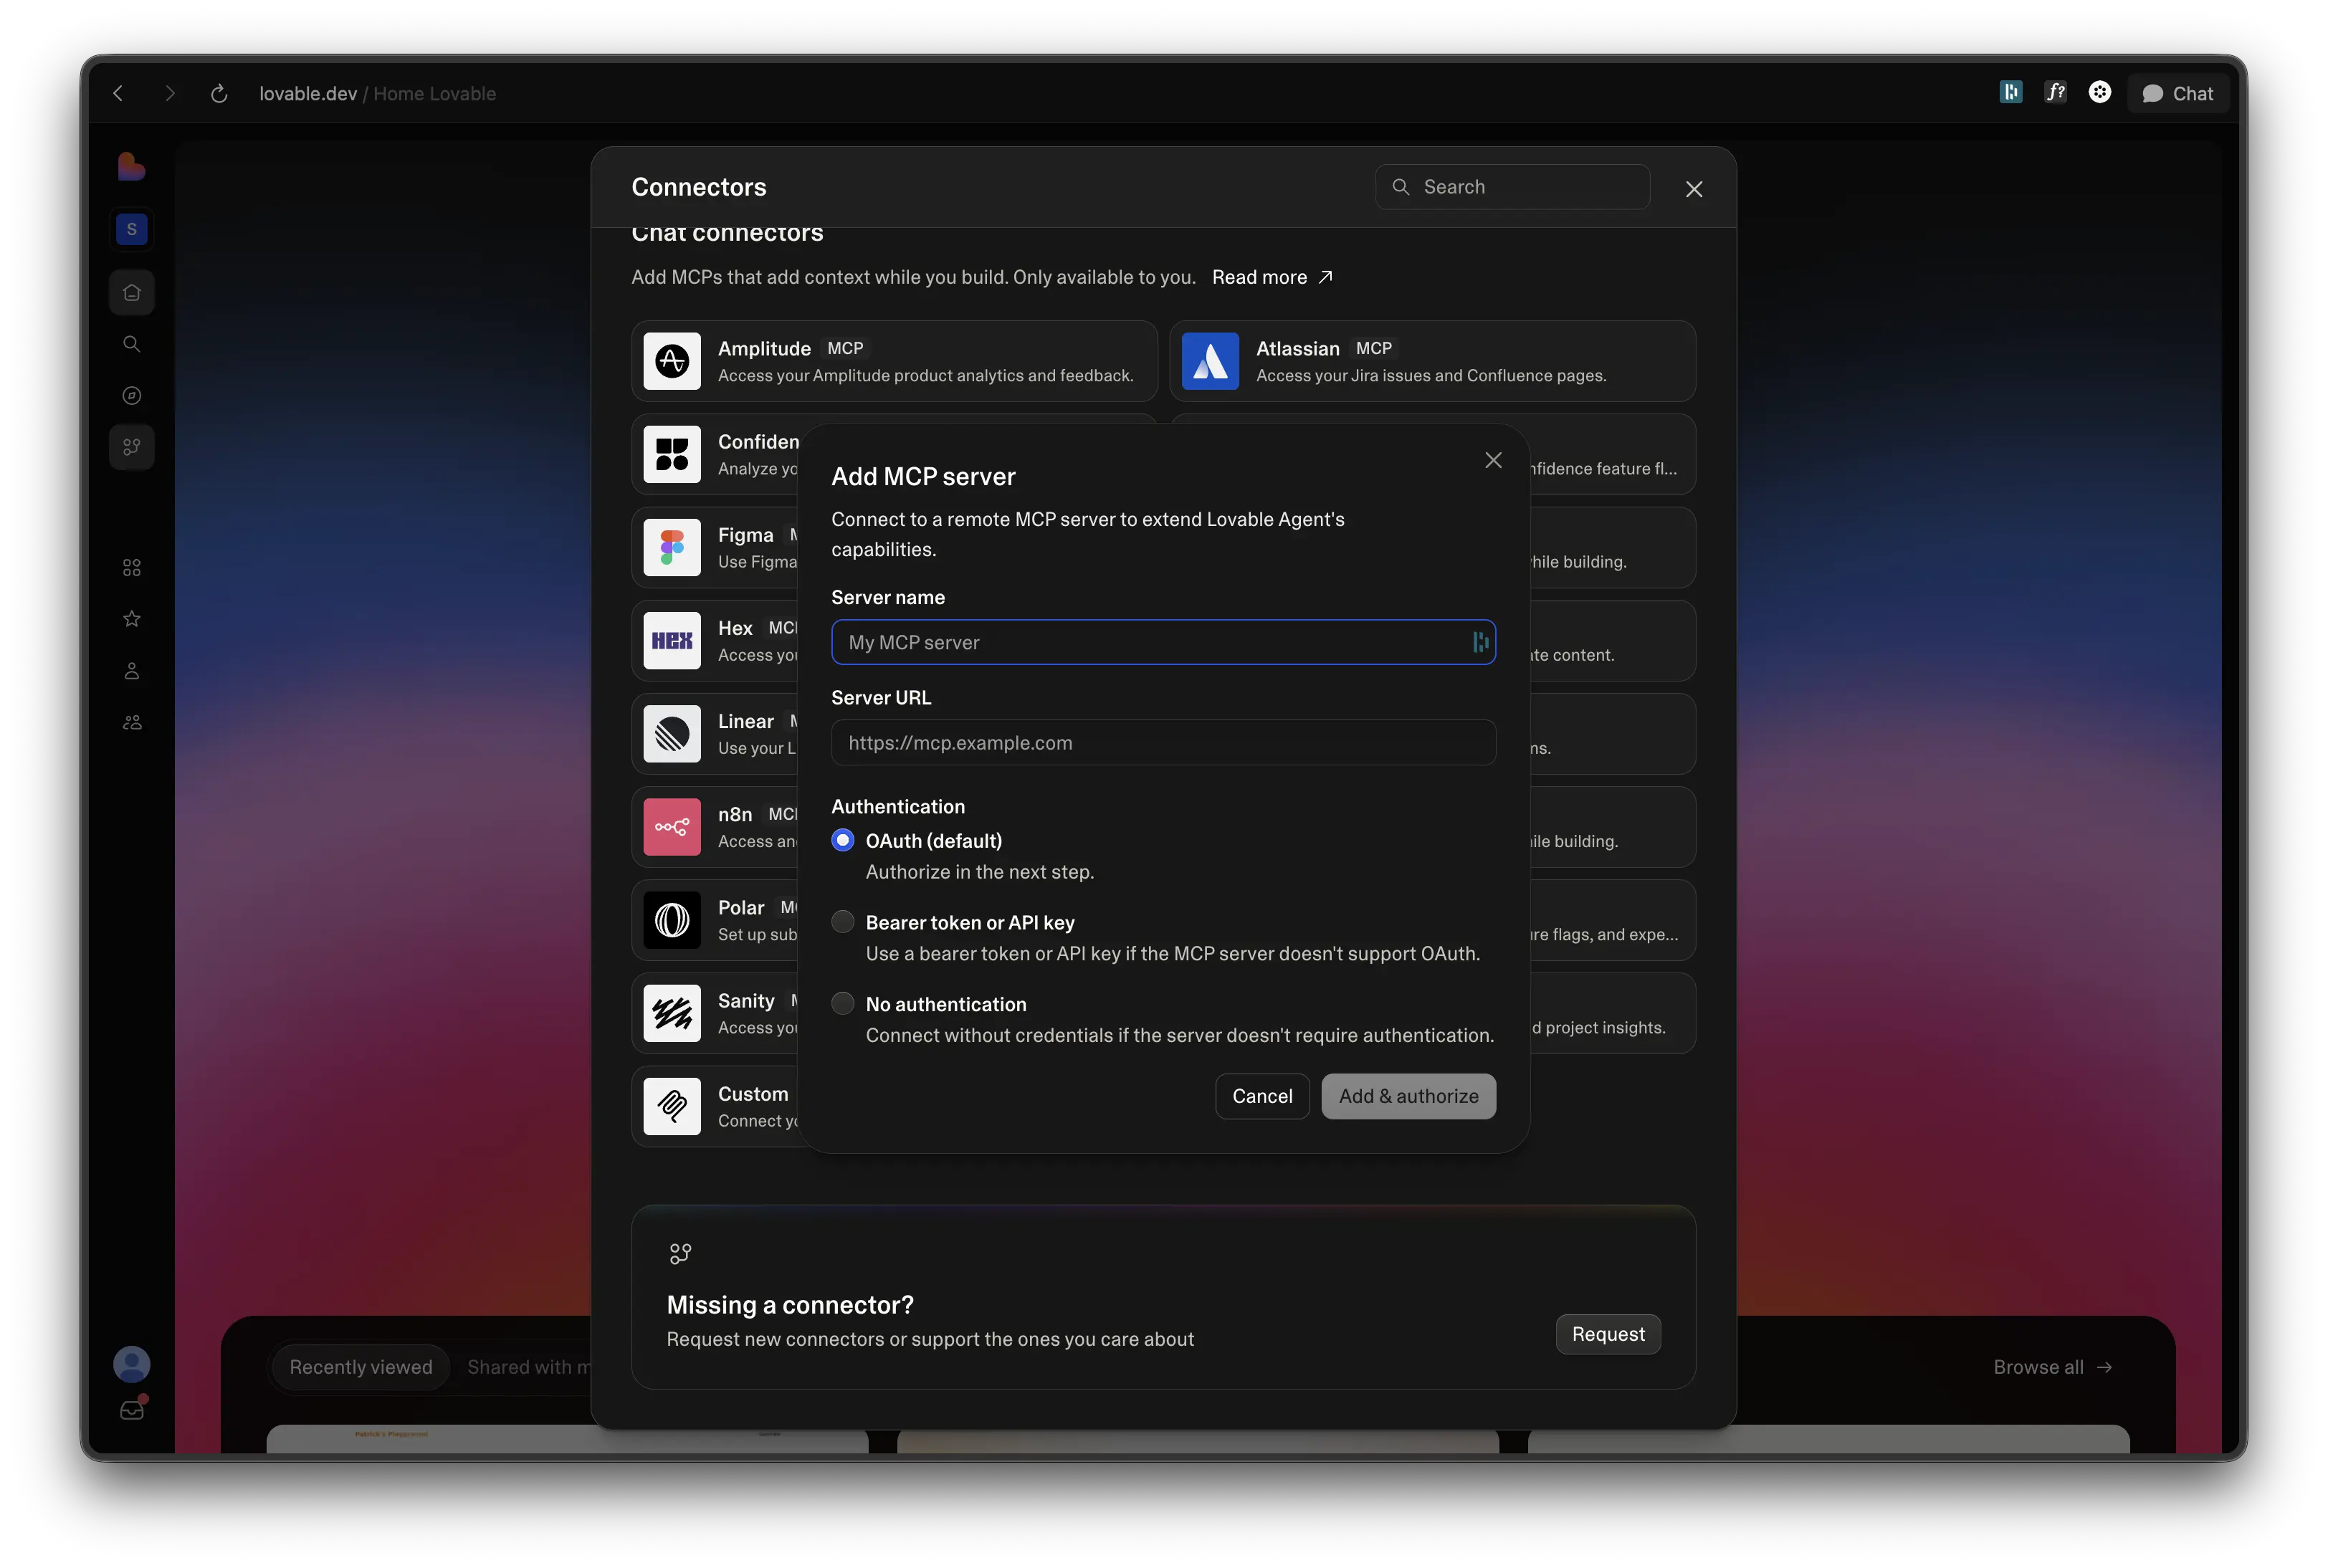Open the Chat panel button
Viewport: 2328px width, 1568px height.
point(2177,93)
